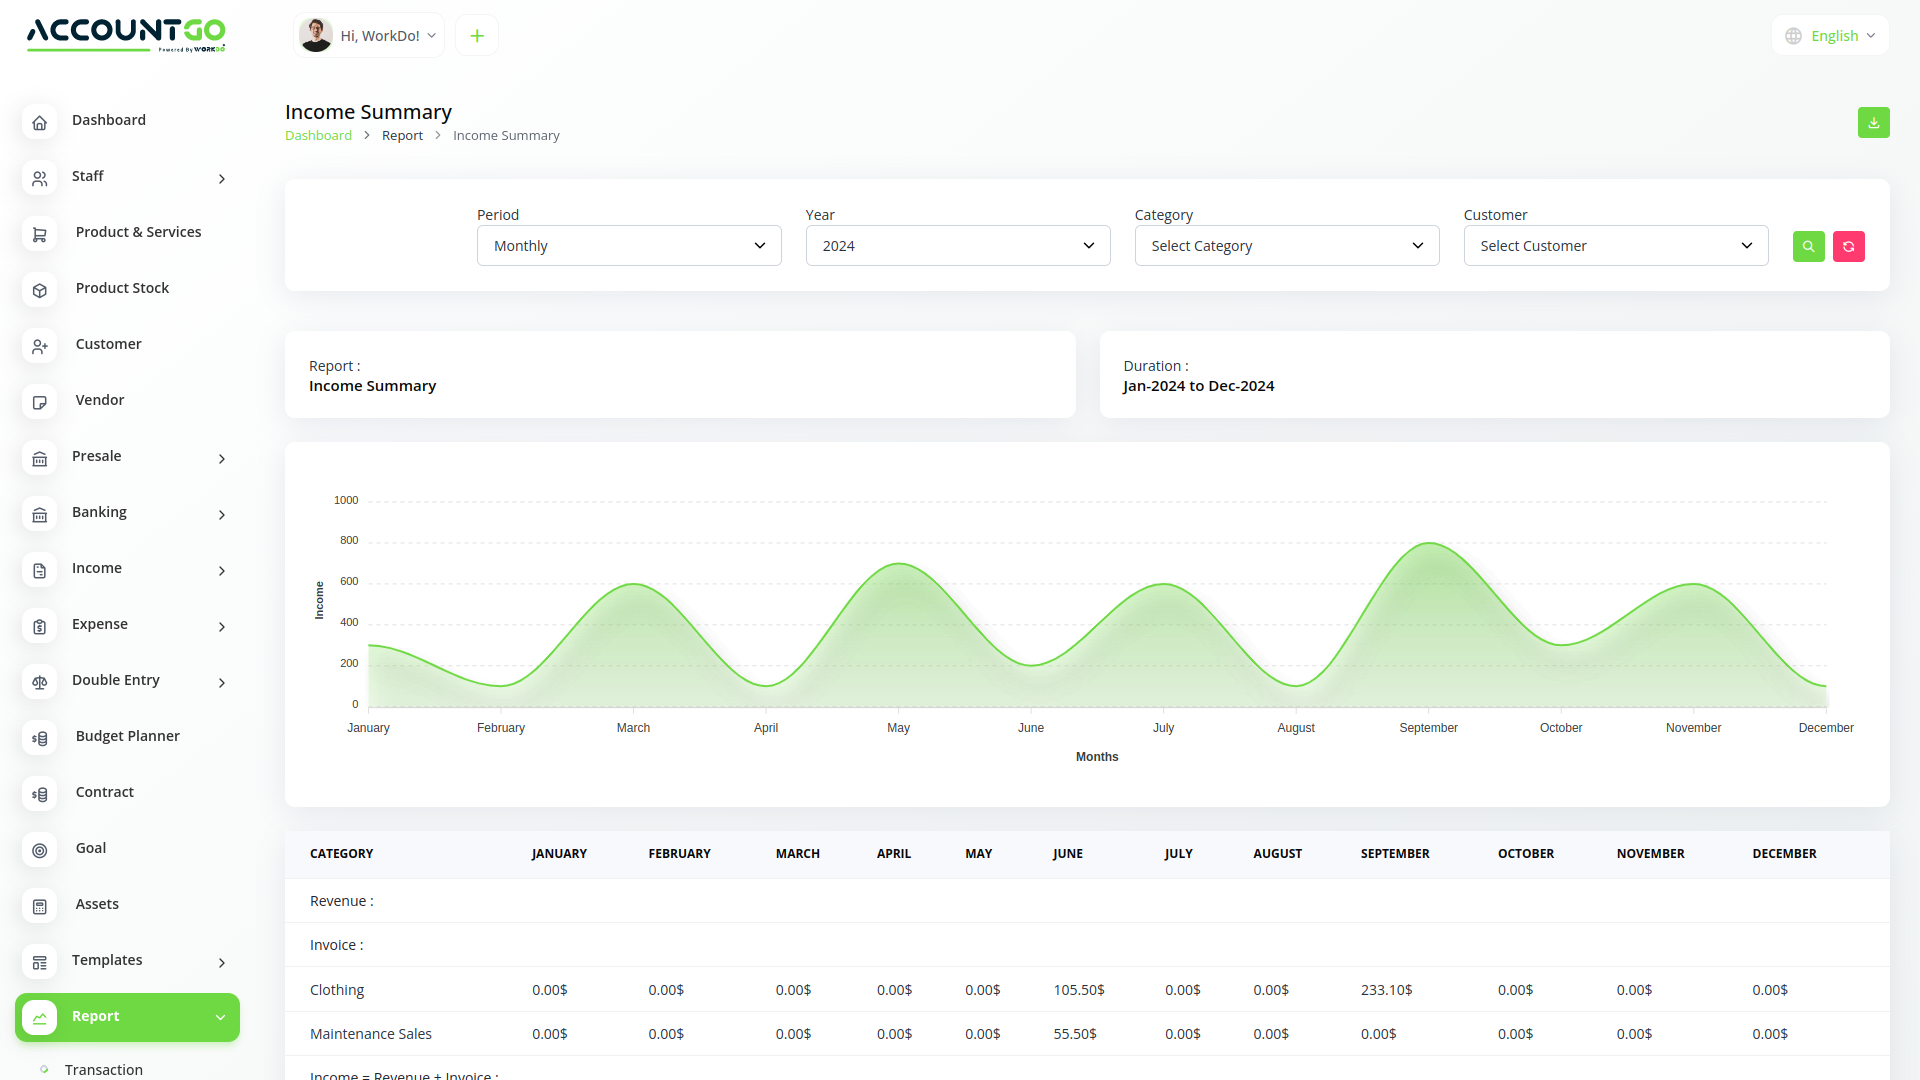The width and height of the screenshot is (1920, 1080).
Task: Click the Dashboard breadcrumb link
Action: coord(318,135)
